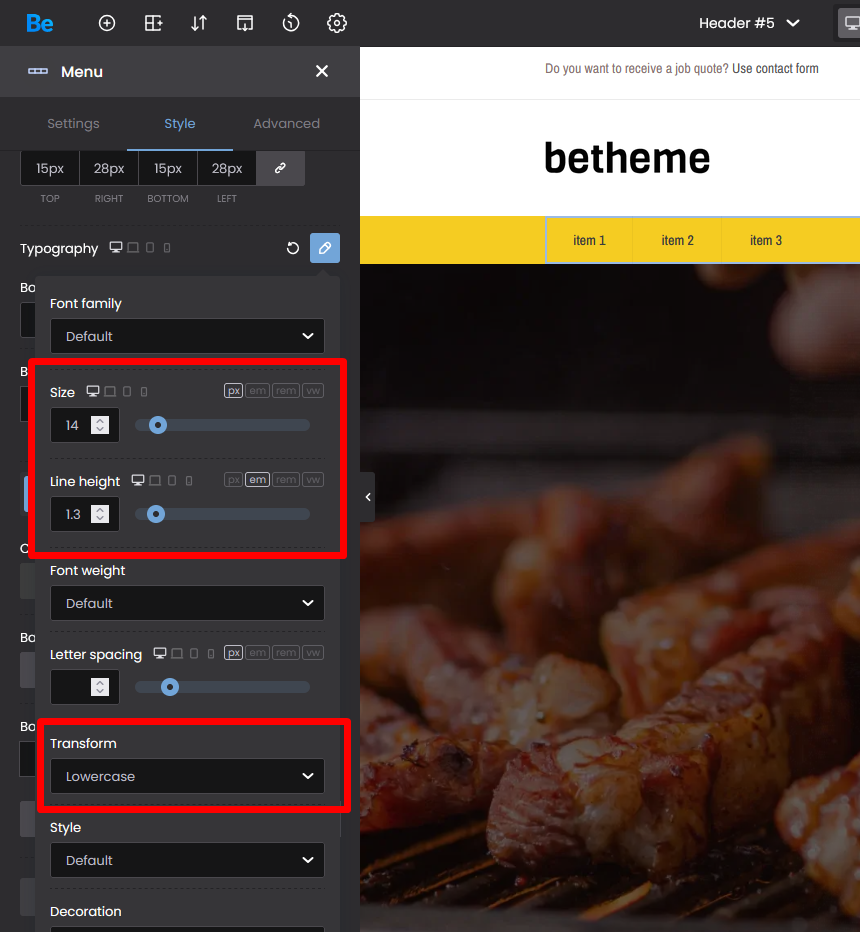Click the Size slider handle
This screenshot has height=932, width=860.
click(157, 425)
